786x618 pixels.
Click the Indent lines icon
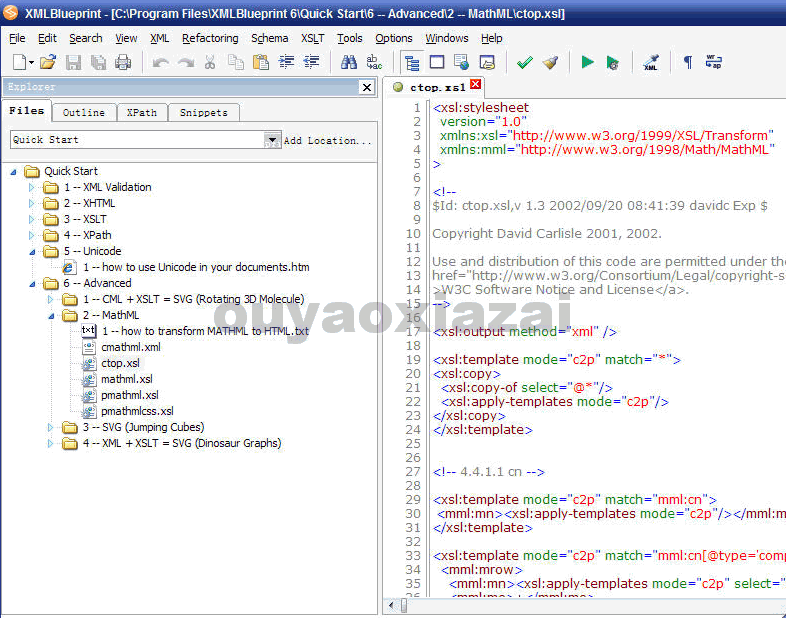286,62
